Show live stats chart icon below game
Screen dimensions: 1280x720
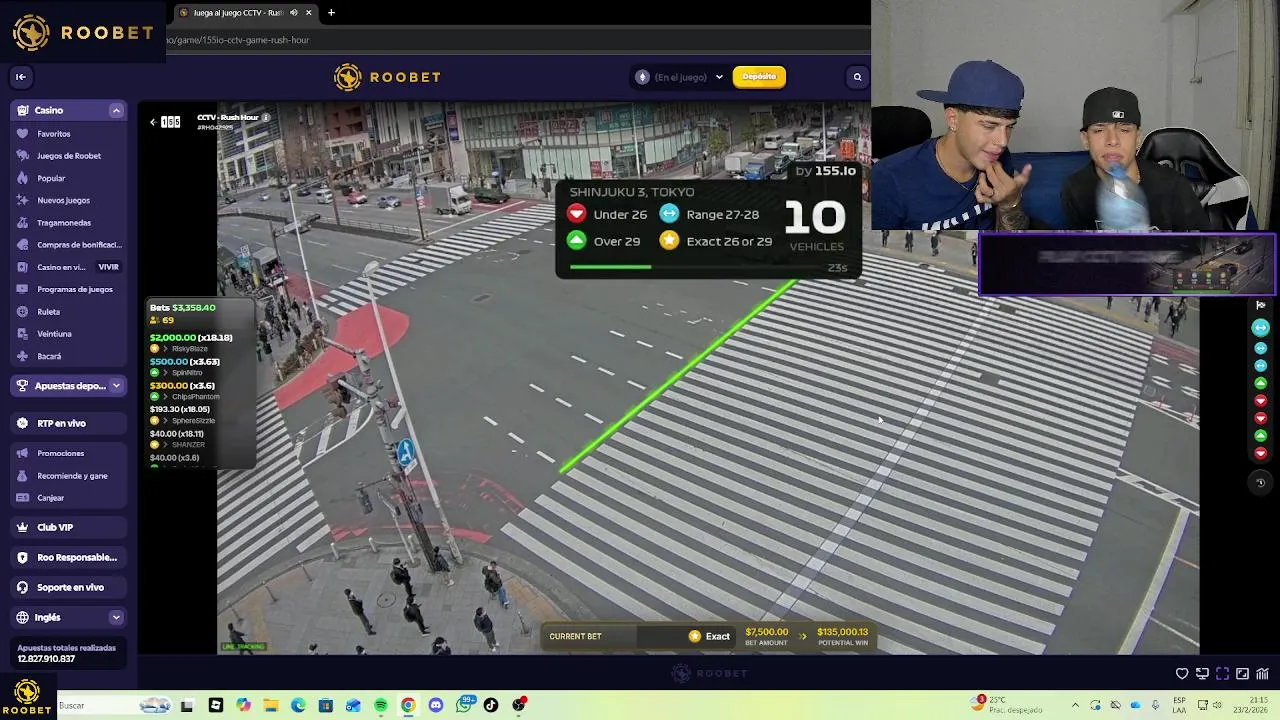click(1262, 674)
